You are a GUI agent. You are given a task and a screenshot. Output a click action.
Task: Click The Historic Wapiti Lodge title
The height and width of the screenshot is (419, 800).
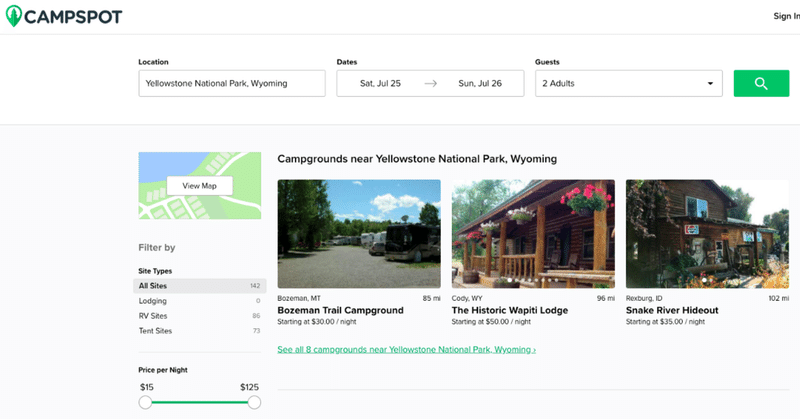510,310
